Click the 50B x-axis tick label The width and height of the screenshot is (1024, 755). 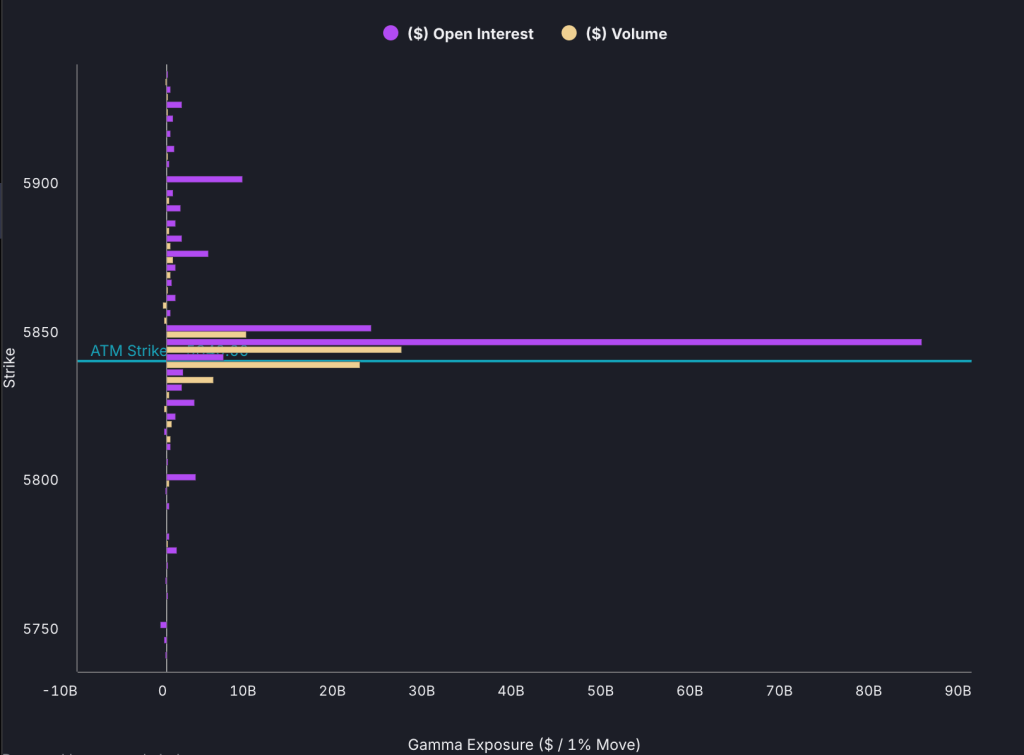tap(600, 691)
